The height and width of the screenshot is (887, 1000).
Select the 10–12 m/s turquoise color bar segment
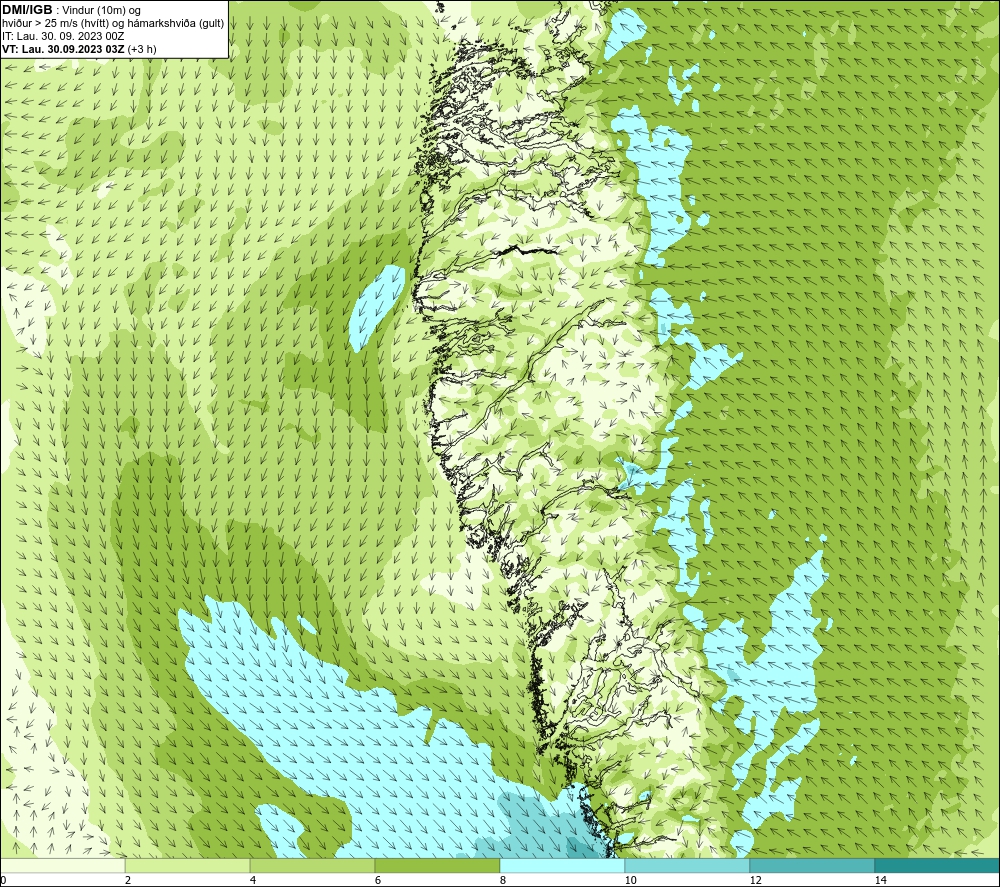(x=688, y=865)
